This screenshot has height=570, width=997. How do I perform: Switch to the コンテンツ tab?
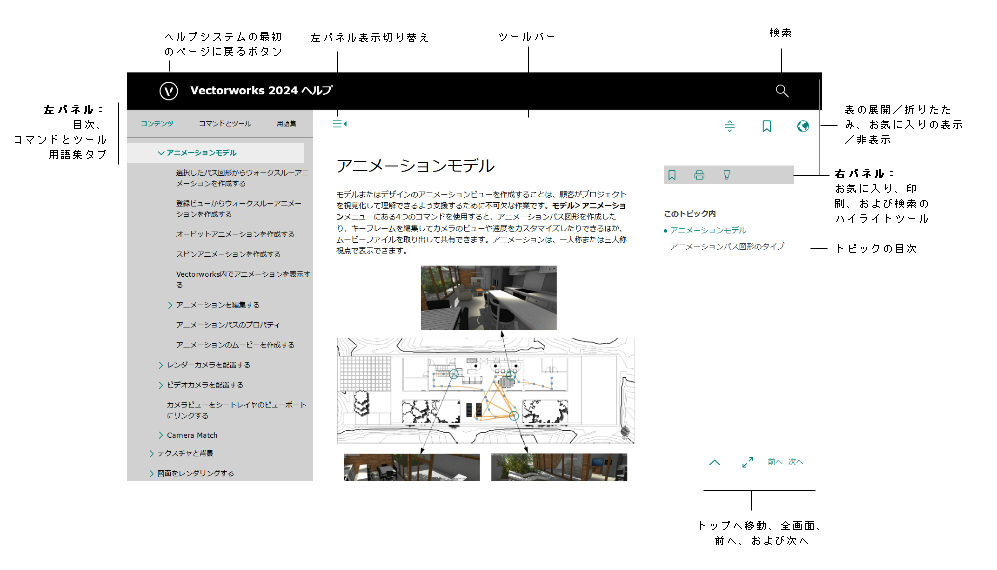tap(157, 123)
